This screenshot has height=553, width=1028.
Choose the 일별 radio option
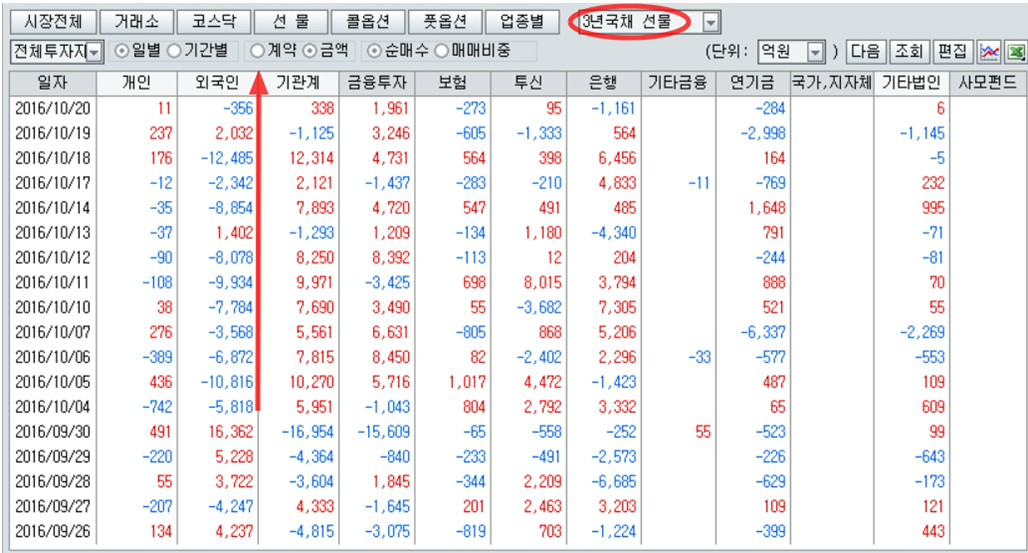123,50
